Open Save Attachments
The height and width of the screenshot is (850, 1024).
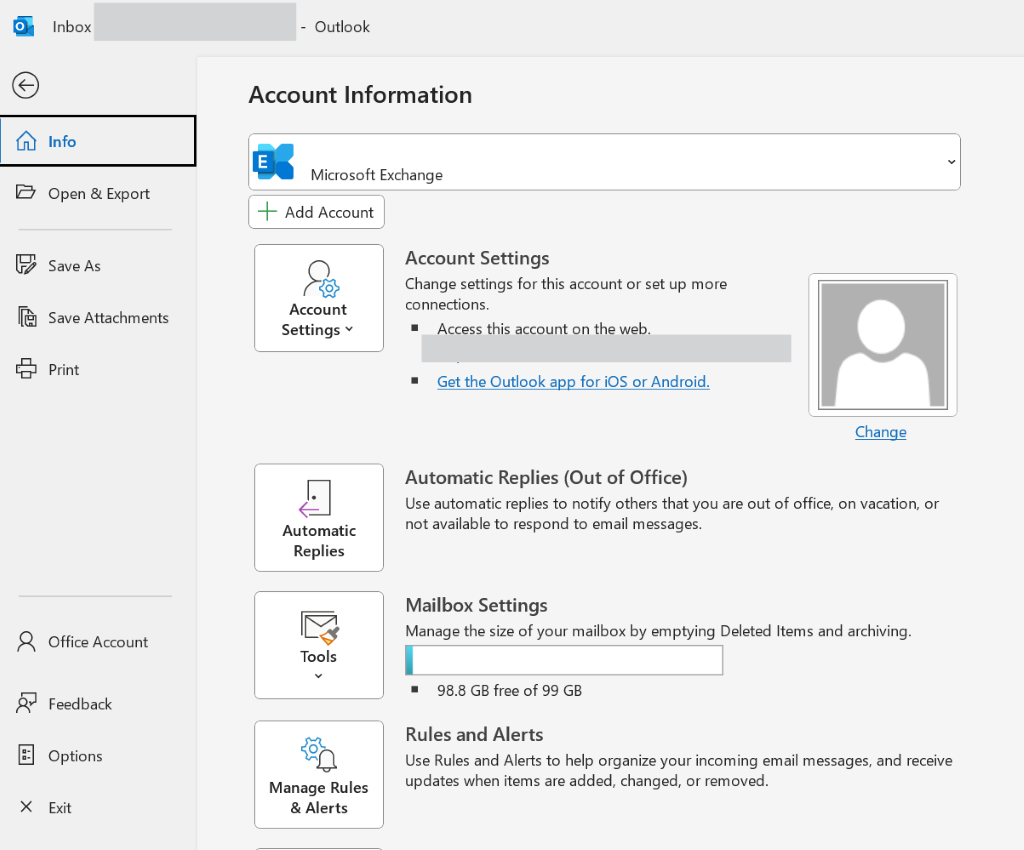coord(108,317)
